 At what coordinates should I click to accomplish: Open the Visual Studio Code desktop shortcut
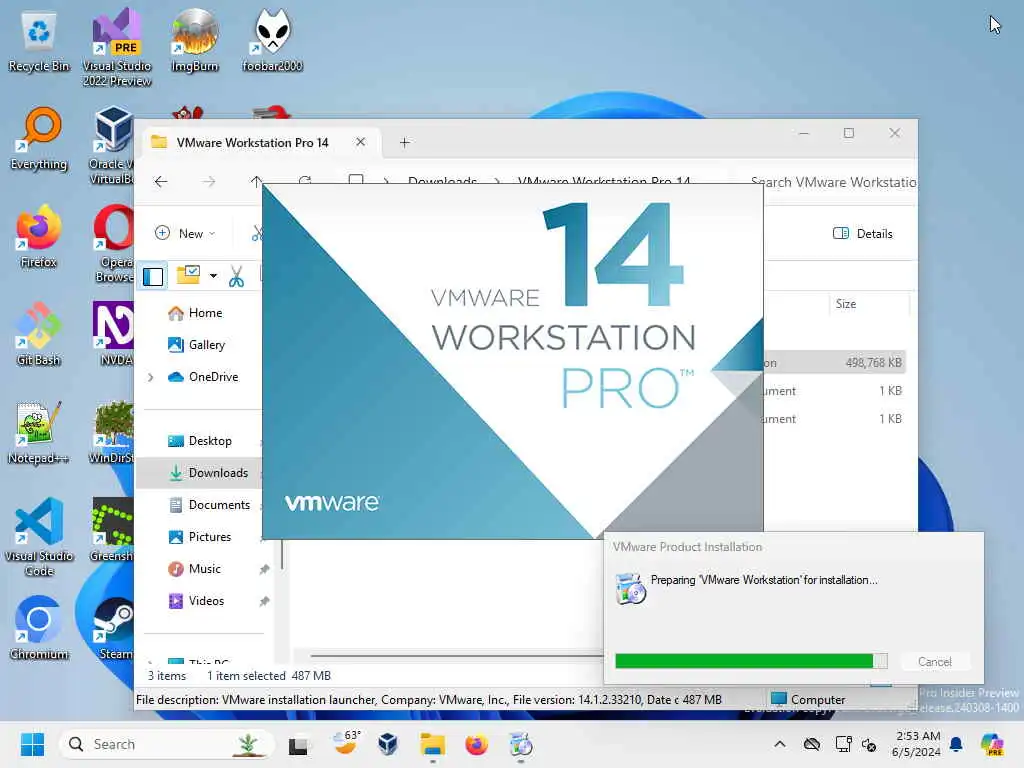click(x=39, y=537)
